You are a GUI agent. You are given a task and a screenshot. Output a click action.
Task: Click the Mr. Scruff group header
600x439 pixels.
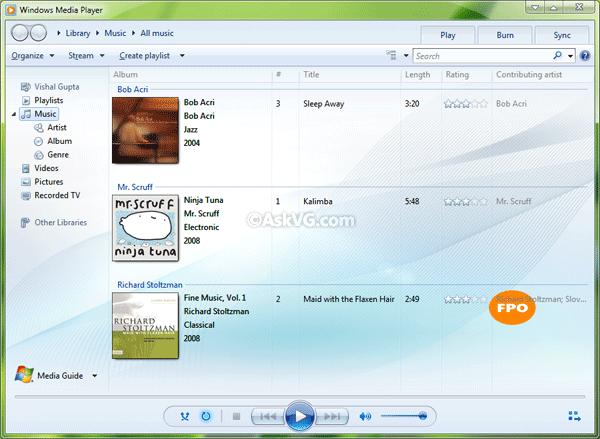135,187
